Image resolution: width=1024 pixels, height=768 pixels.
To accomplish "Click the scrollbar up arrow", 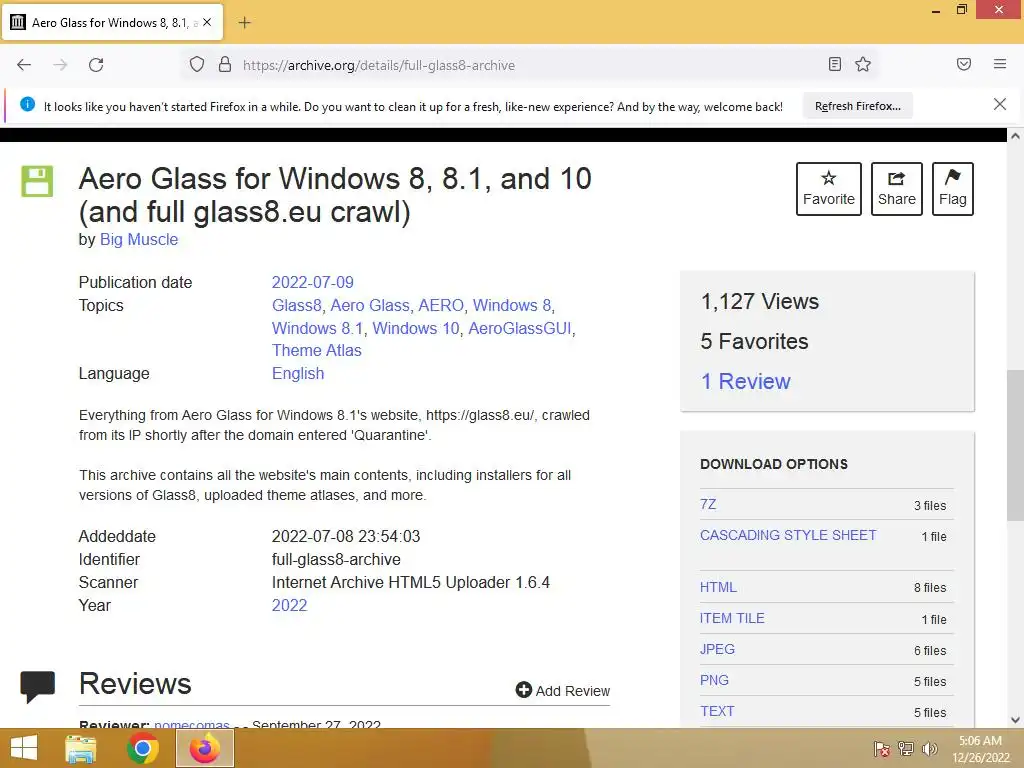I will (x=1015, y=136).
